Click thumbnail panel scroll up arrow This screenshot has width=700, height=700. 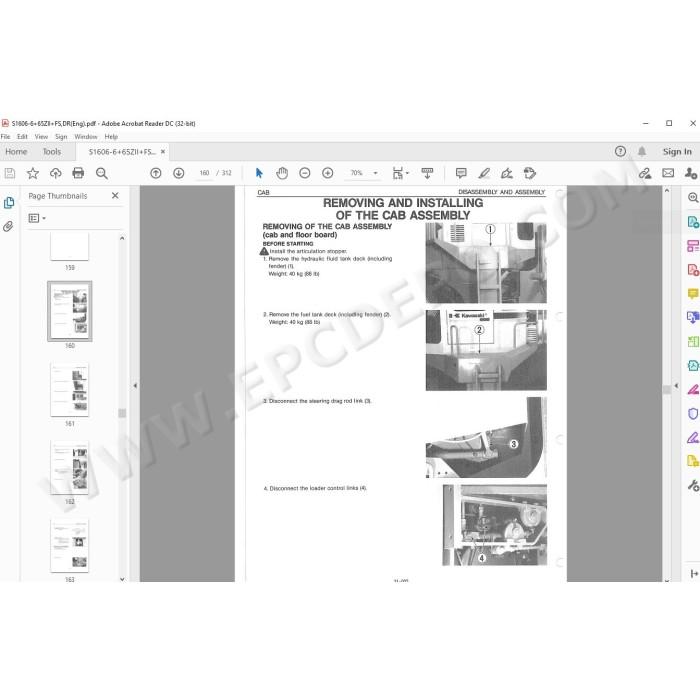122,238
